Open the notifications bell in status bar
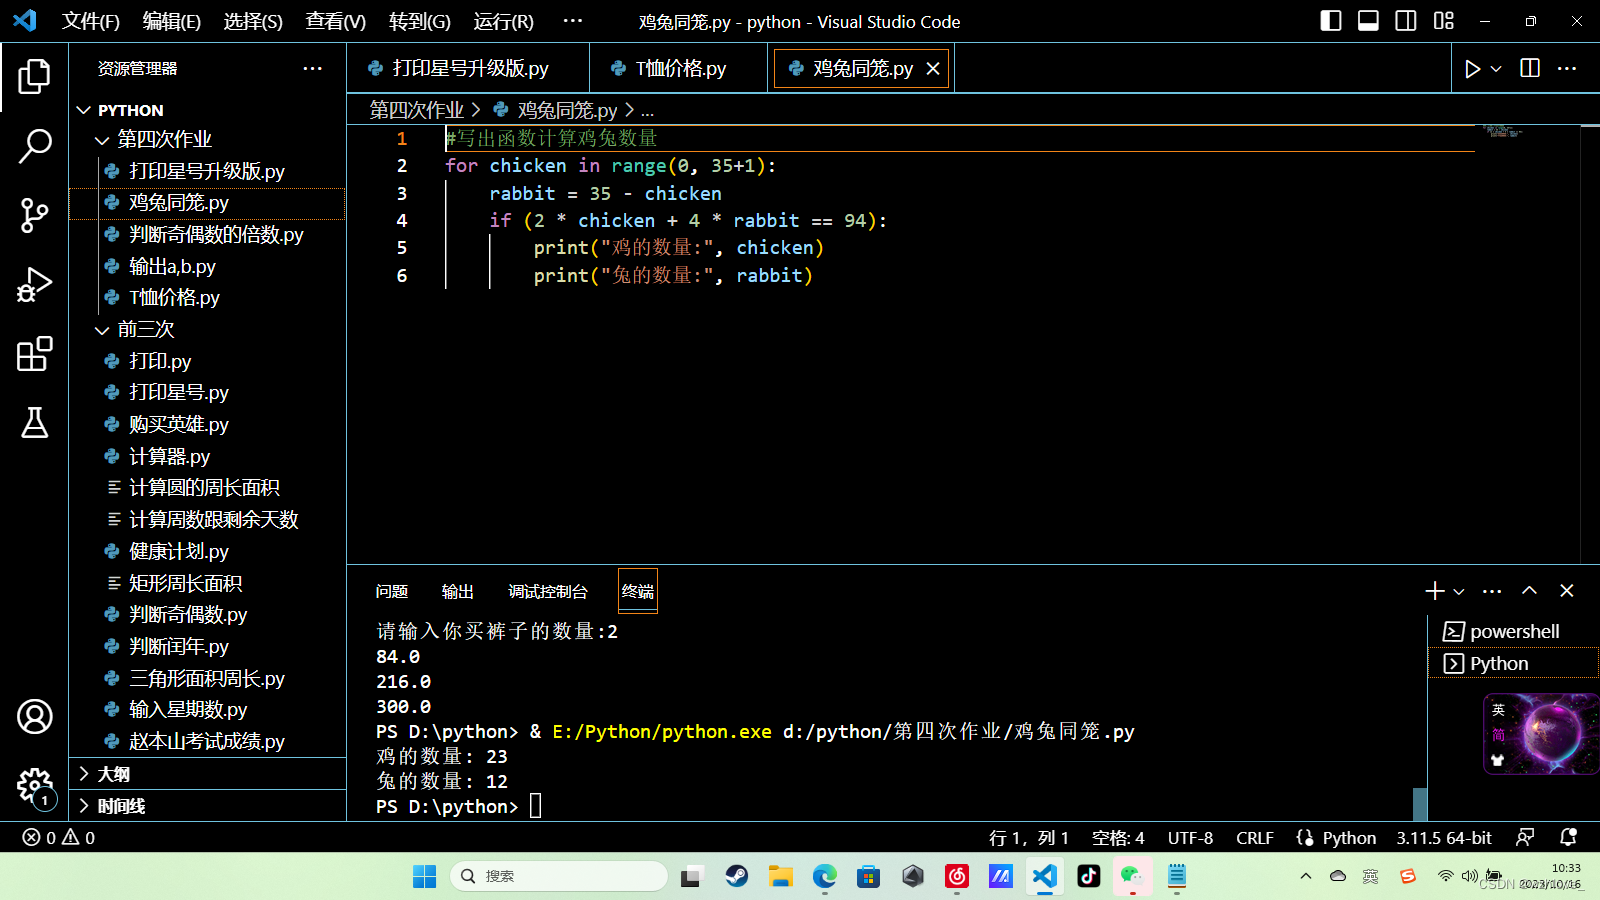Image resolution: width=1600 pixels, height=900 pixels. [x=1568, y=838]
